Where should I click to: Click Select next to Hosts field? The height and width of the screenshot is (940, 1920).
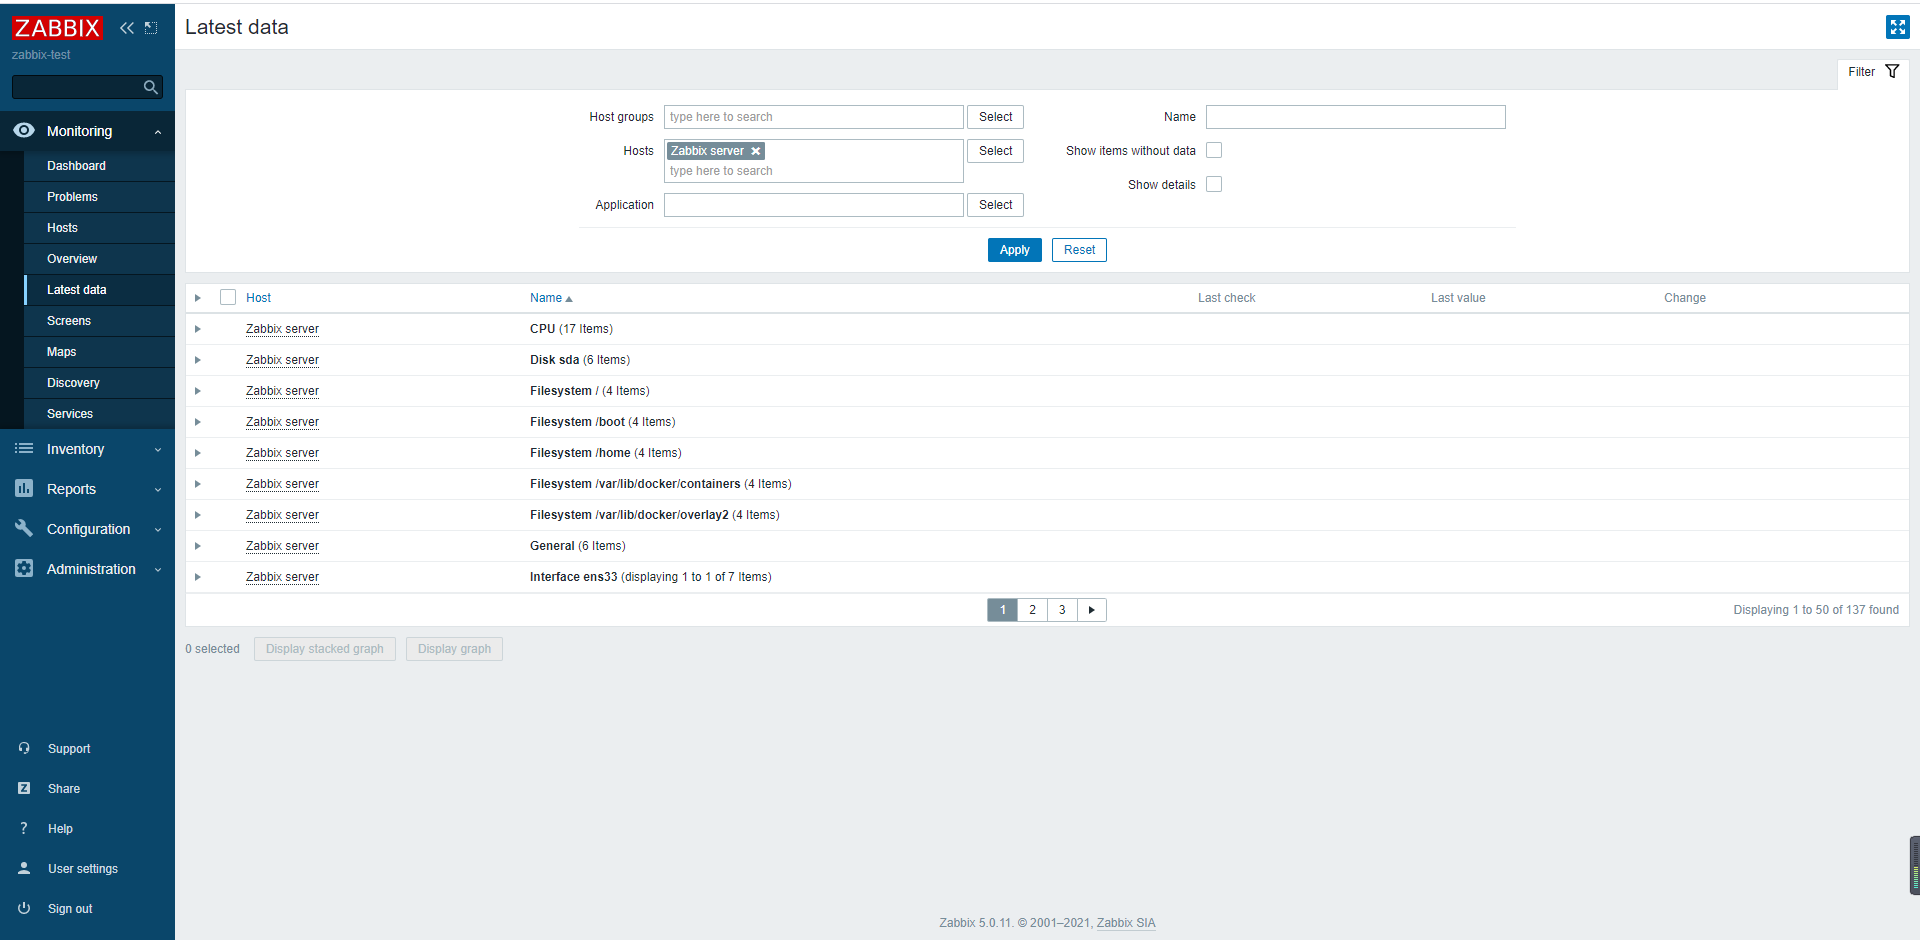pyautogui.click(x=995, y=151)
